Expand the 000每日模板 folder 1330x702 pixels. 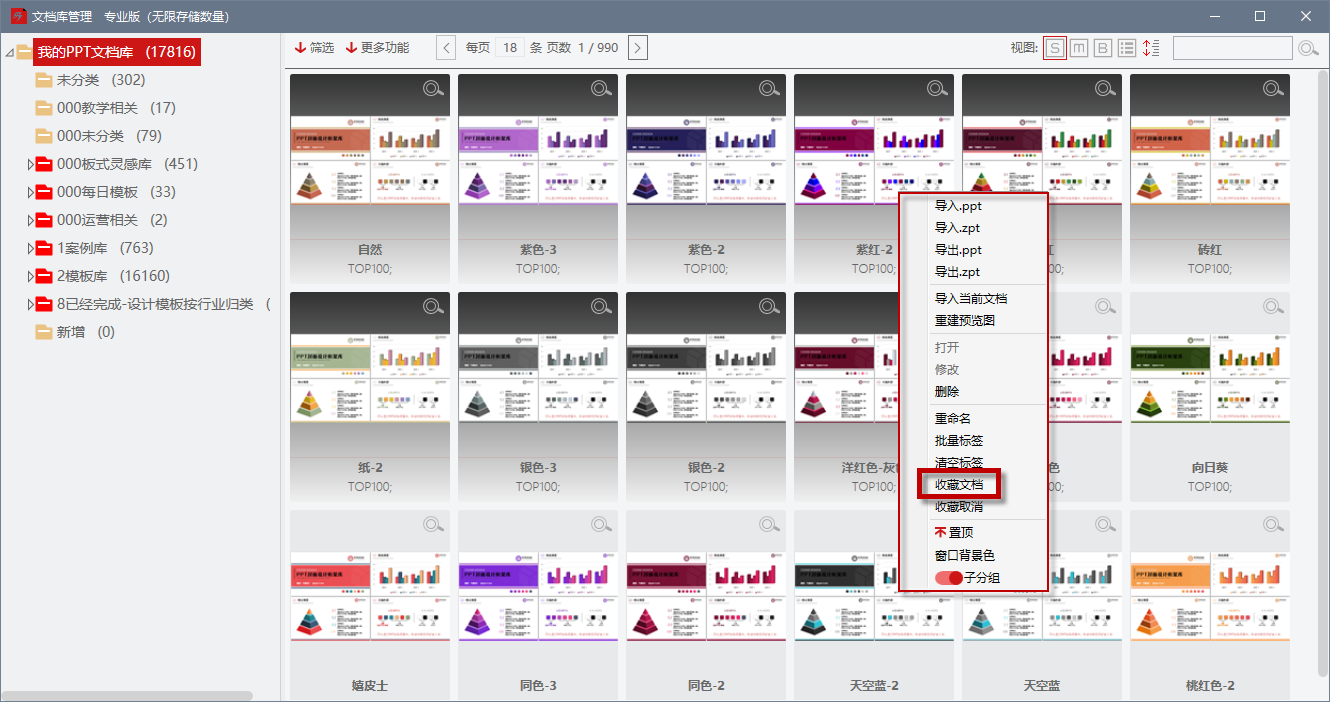coord(31,192)
